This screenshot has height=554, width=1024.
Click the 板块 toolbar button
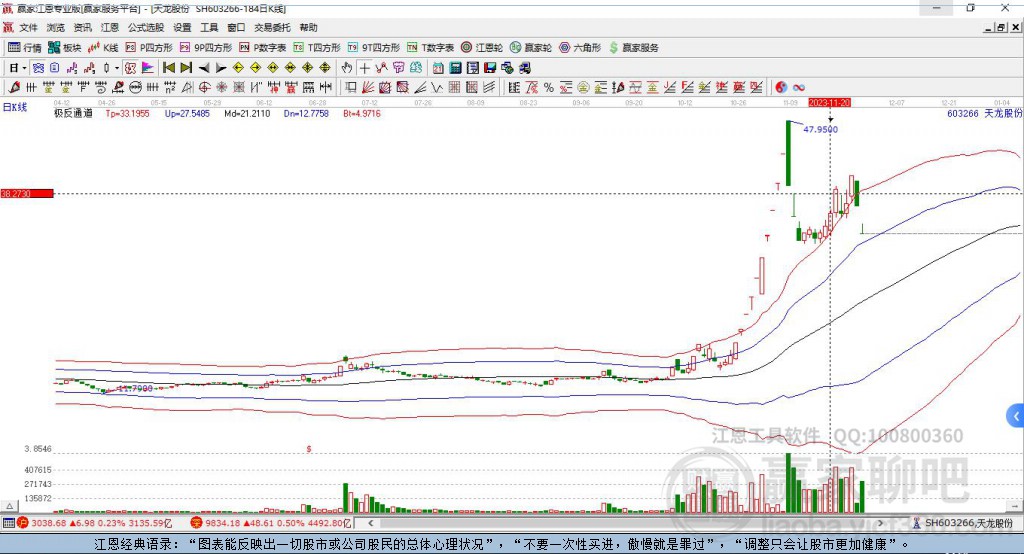(x=65, y=48)
